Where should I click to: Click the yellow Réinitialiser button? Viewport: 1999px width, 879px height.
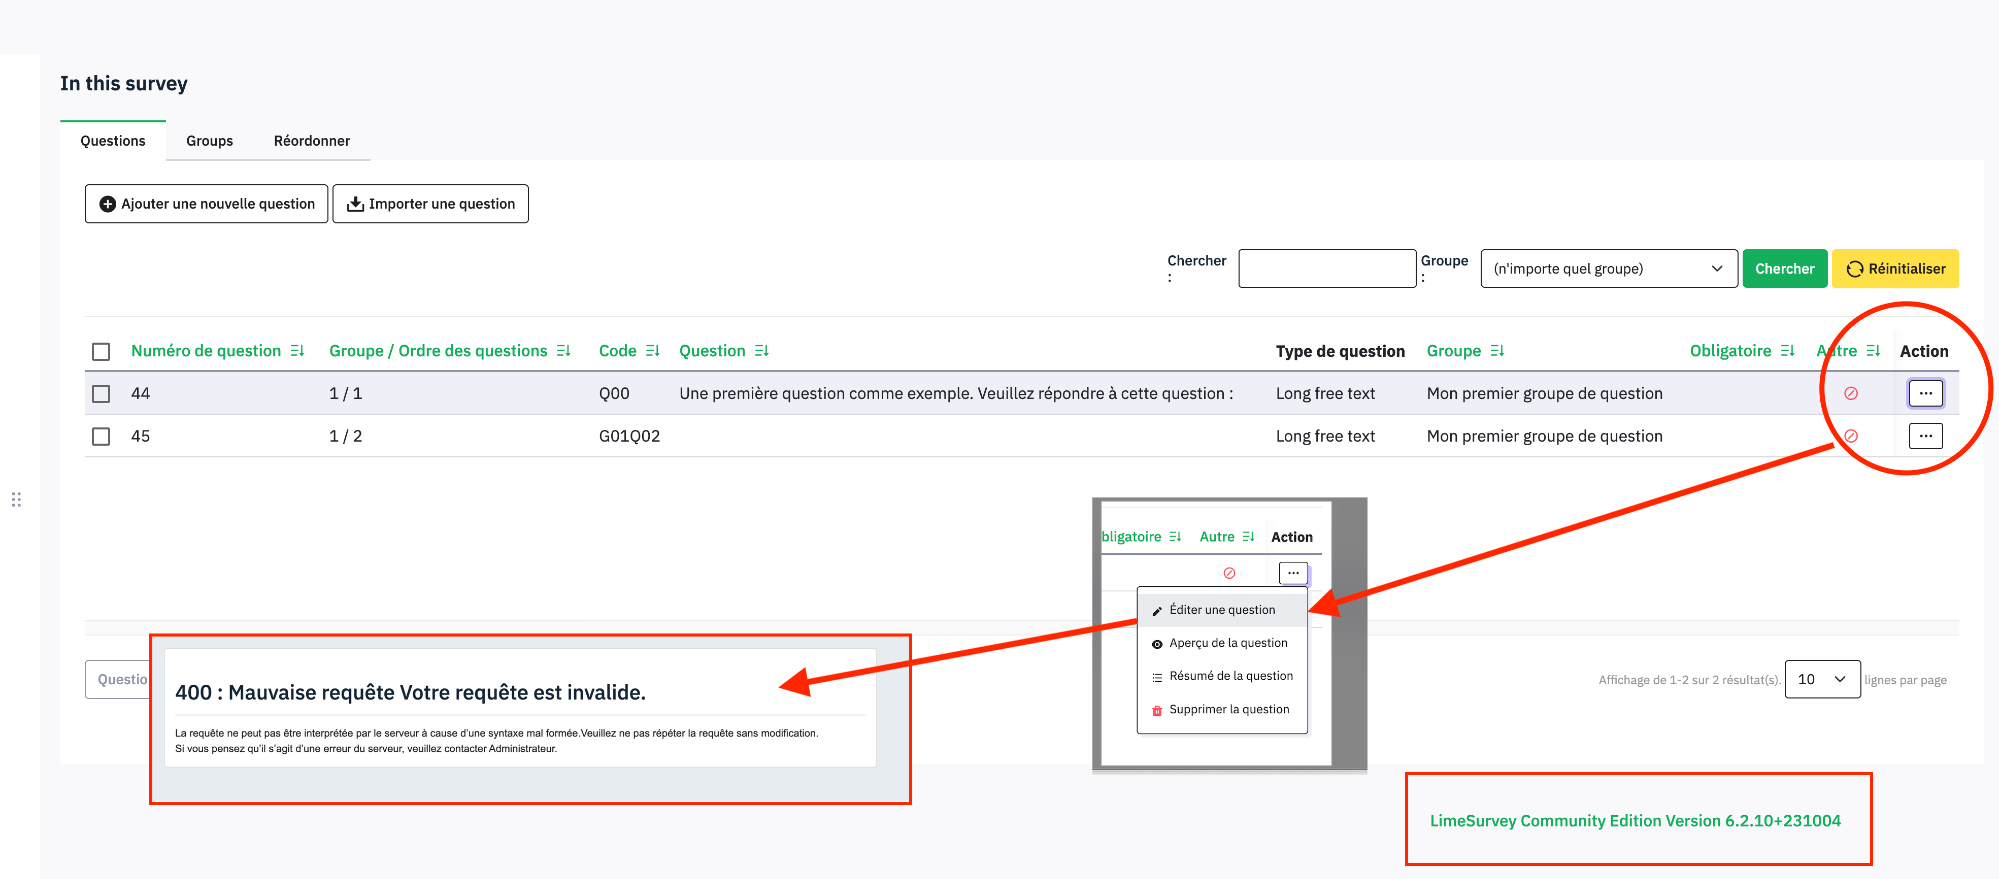pos(1895,268)
